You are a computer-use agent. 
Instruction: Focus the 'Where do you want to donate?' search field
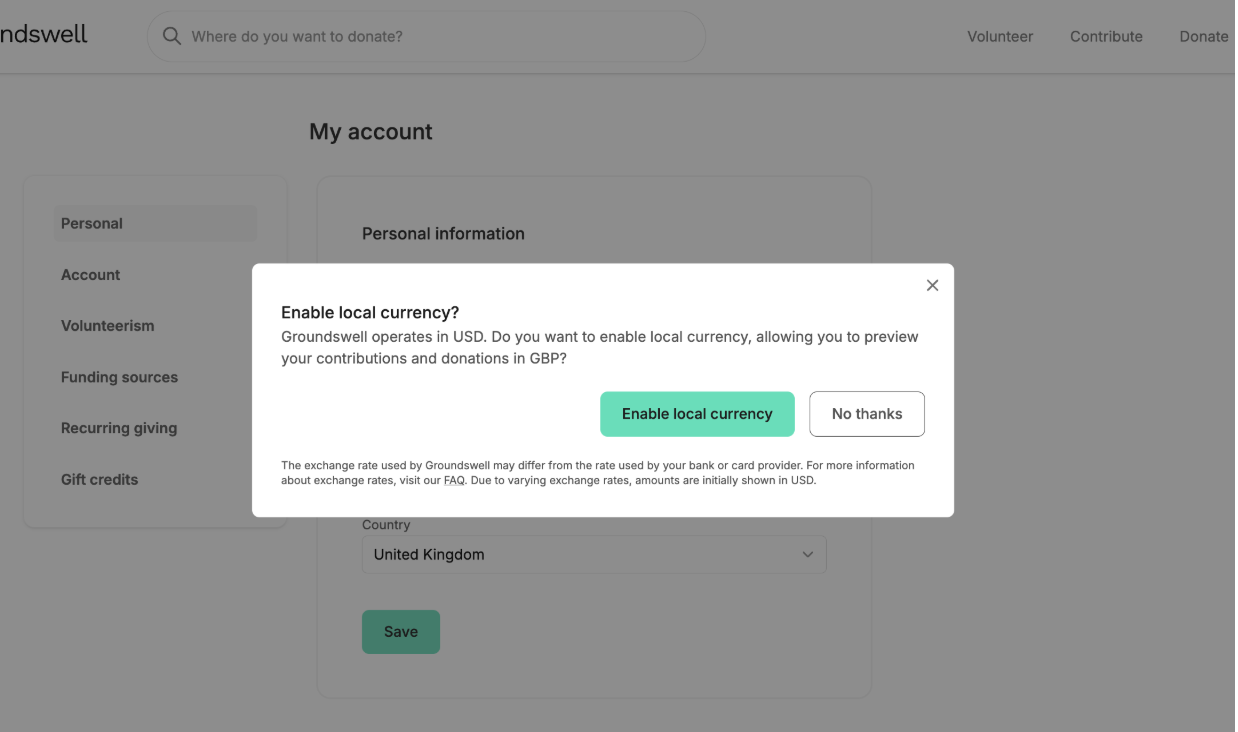pyautogui.click(x=427, y=36)
